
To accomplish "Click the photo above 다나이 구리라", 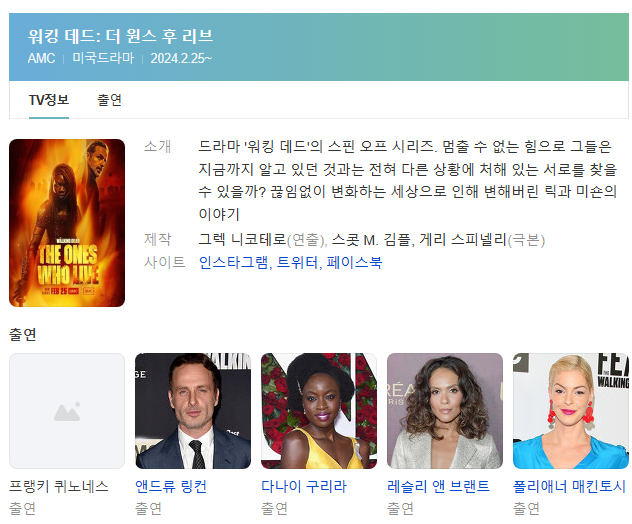I will (x=319, y=411).
